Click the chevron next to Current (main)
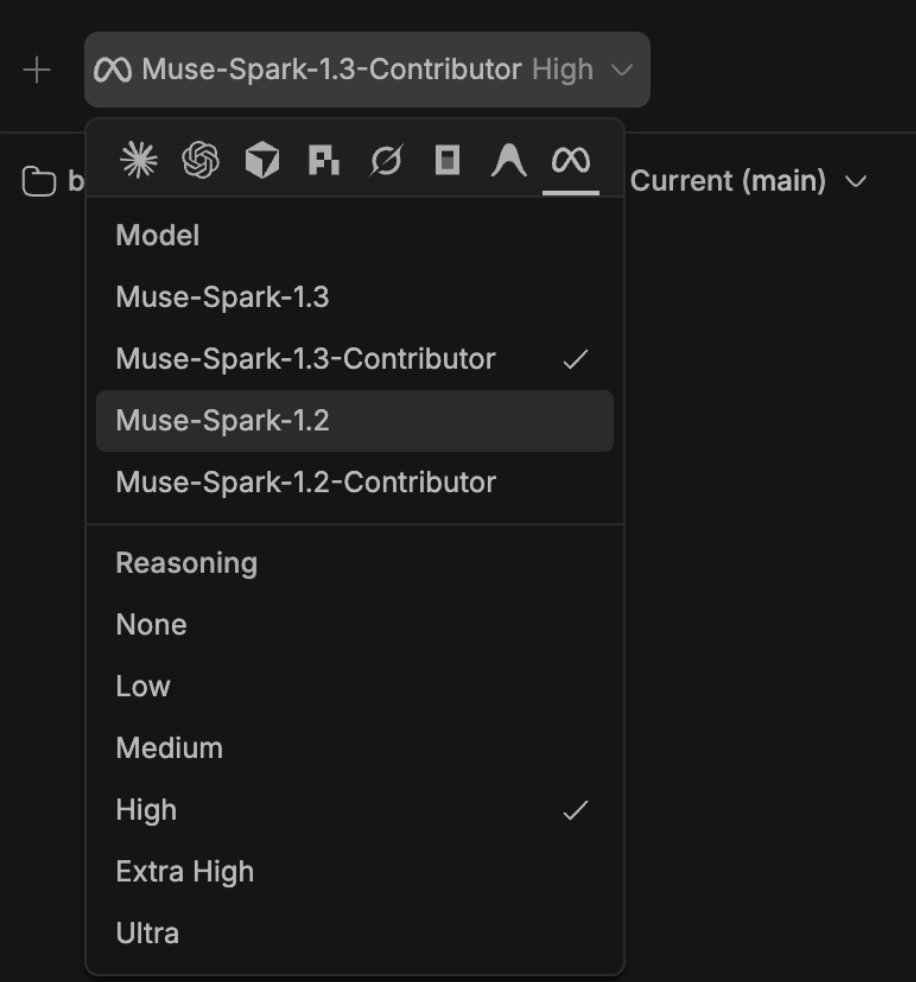The width and height of the screenshot is (916, 982). pyautogui.click(x=855, y=182)
